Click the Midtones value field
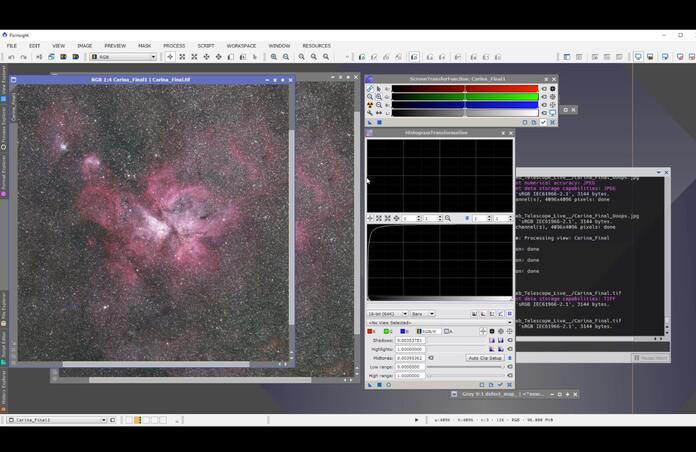696x452 pixels. (x=410, y=358)
